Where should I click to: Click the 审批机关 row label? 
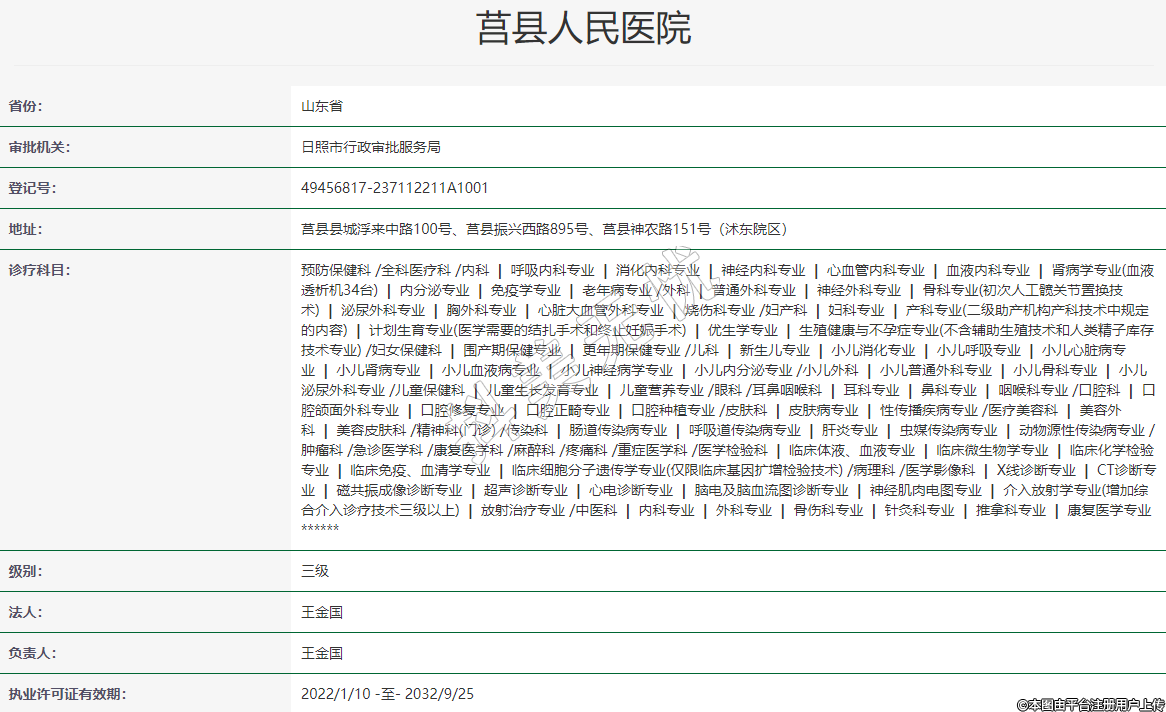(x=39, y=147)
